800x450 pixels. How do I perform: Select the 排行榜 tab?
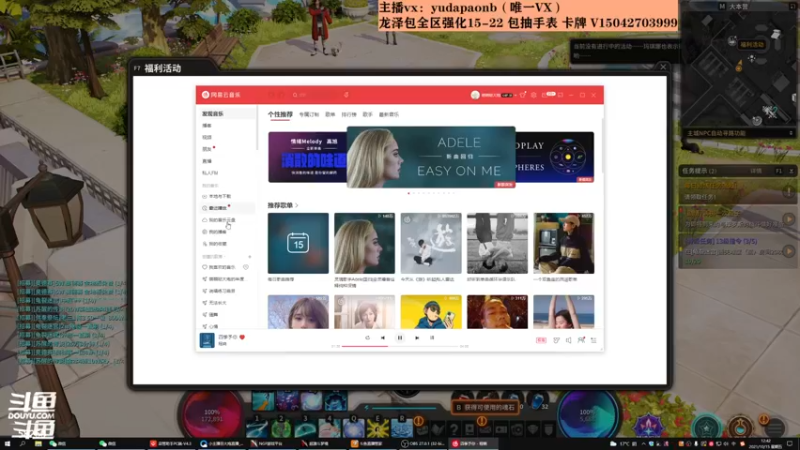click(x=349, y=115)
